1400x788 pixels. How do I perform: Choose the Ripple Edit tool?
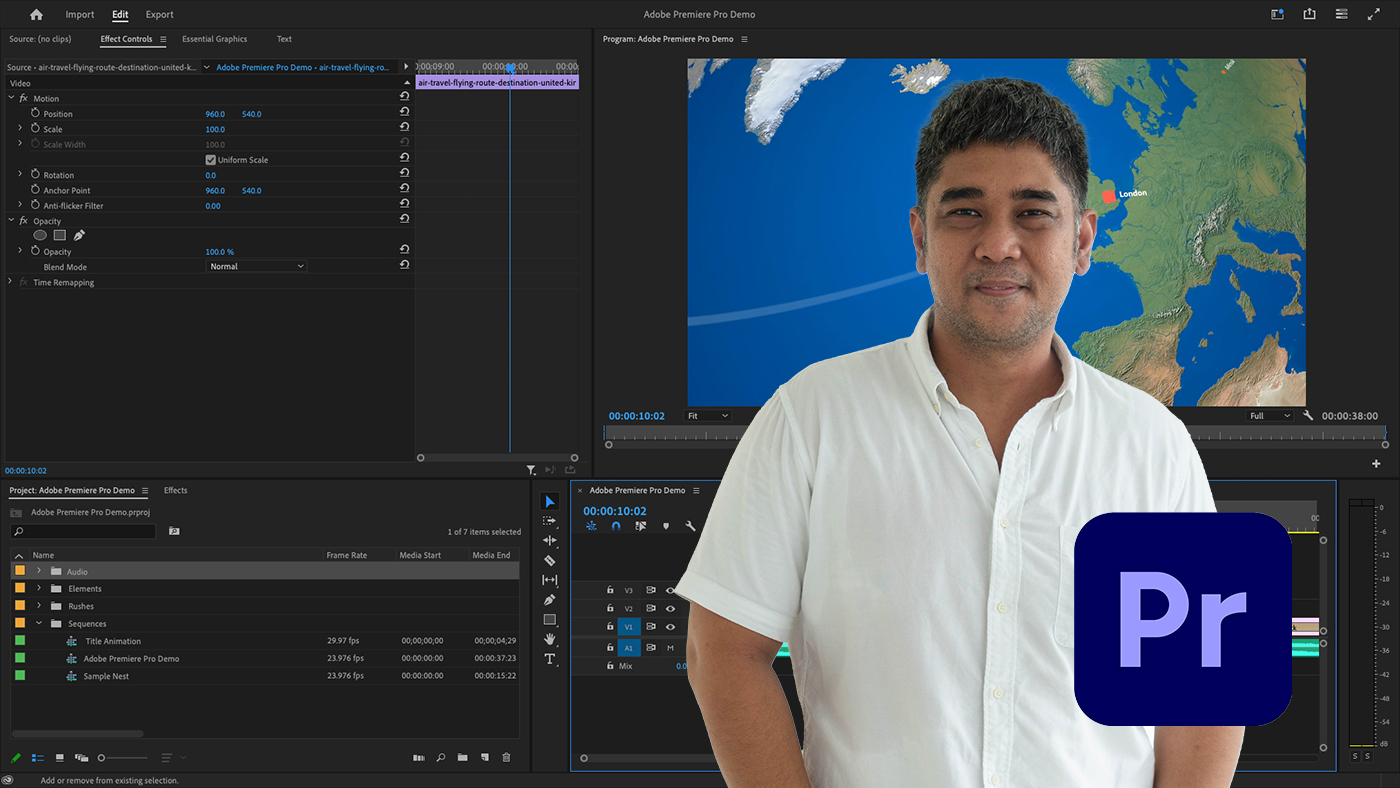550,541
